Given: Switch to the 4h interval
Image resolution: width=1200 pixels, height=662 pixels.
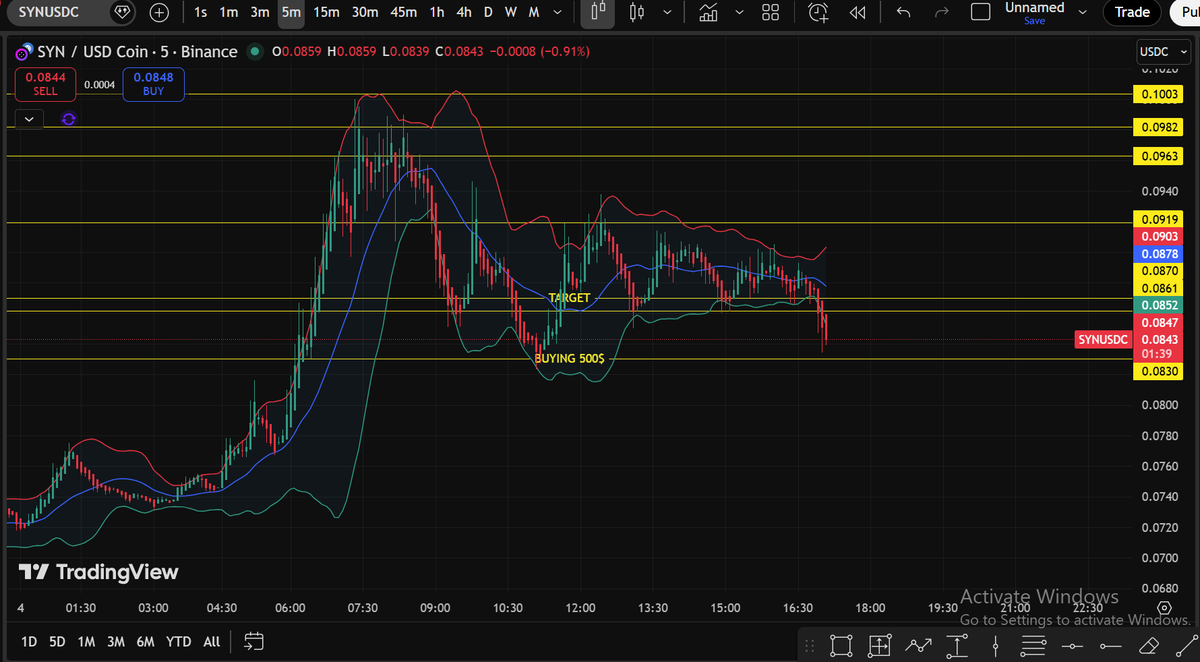Looking at the screenshot, I should (x=464, y=12).
